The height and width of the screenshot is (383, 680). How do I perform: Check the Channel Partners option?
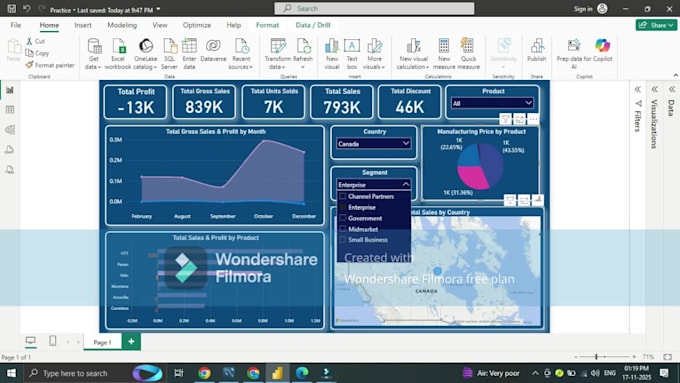(x=343, y=196)
